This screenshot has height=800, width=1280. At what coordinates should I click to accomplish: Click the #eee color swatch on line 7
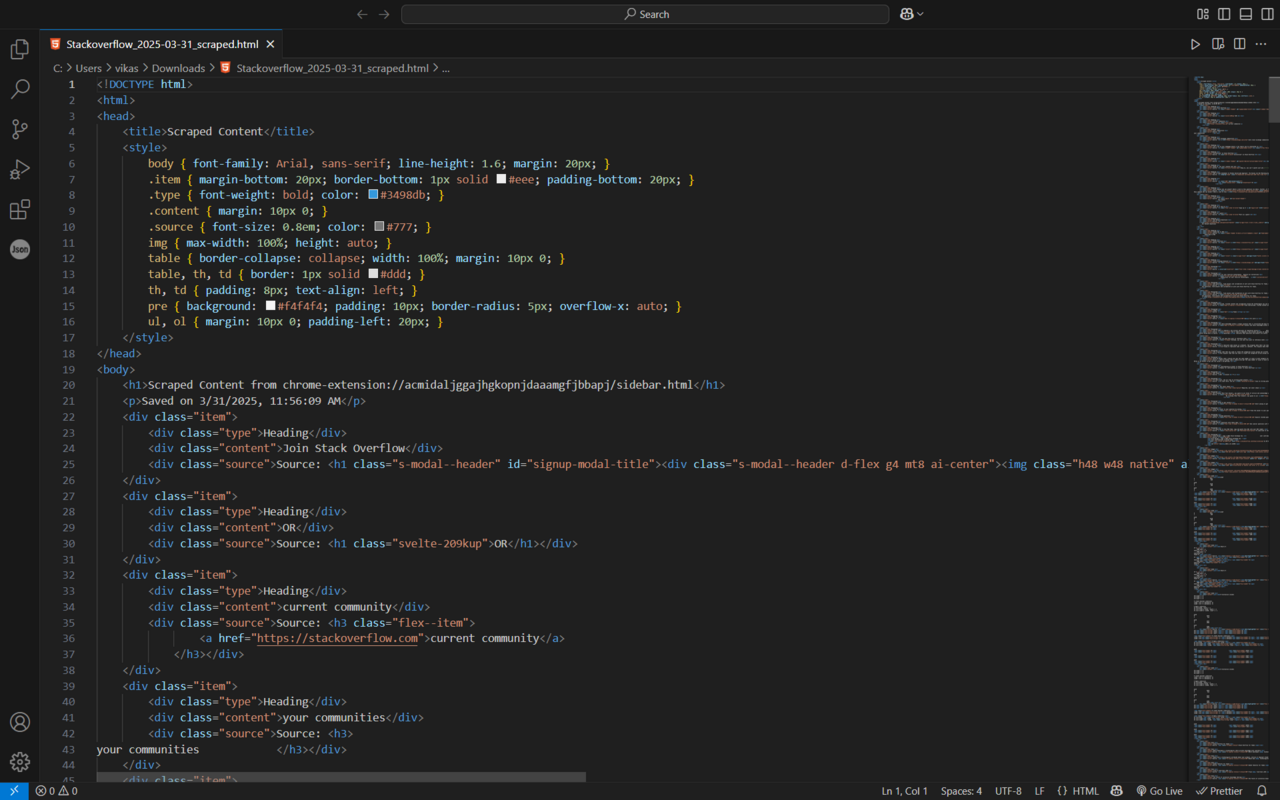tap(502, 179)
